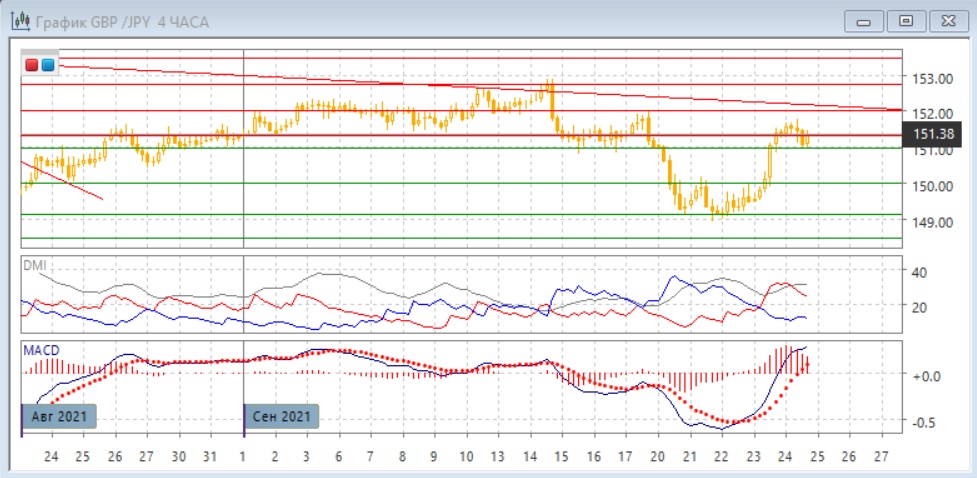Click the red square icon on chart

coord(33,65)
